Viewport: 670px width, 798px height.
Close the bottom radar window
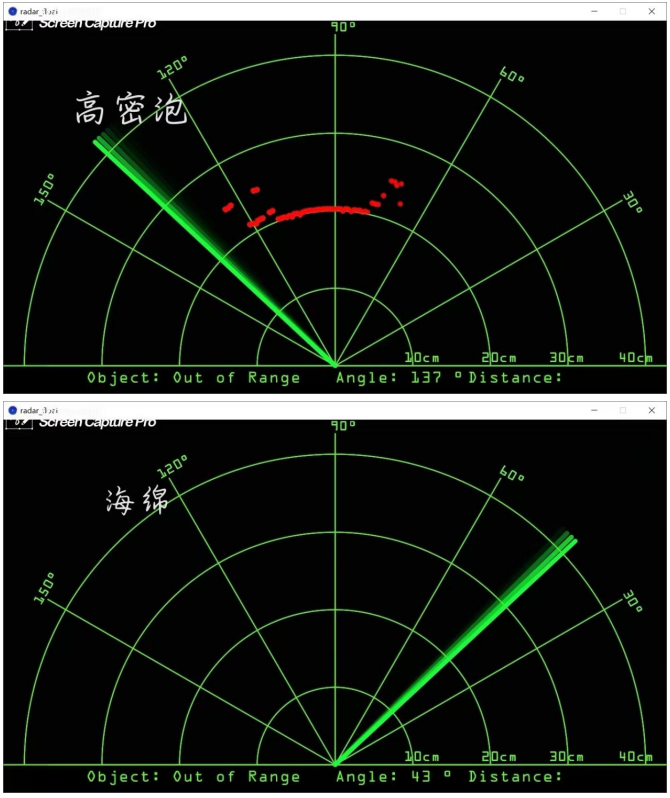[653, 410]
